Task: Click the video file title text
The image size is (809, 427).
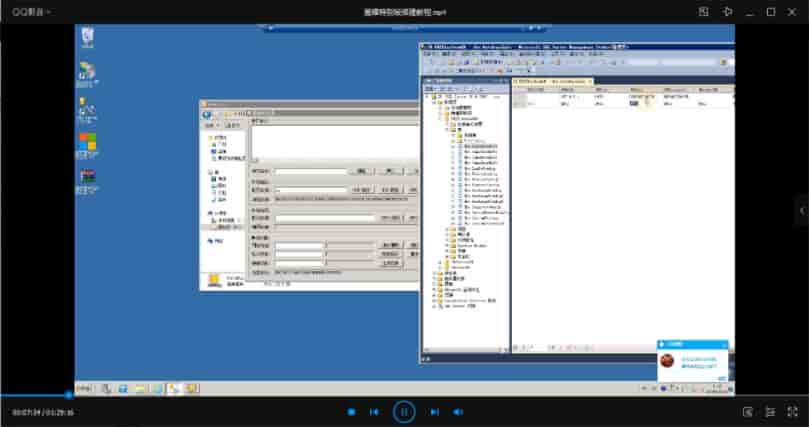Action: pos(404,12)
